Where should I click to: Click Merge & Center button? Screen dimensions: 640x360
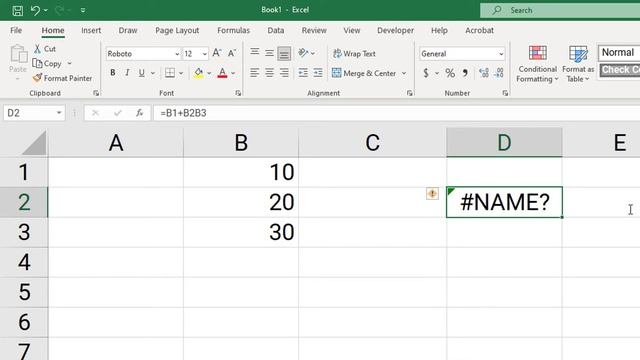364,73
